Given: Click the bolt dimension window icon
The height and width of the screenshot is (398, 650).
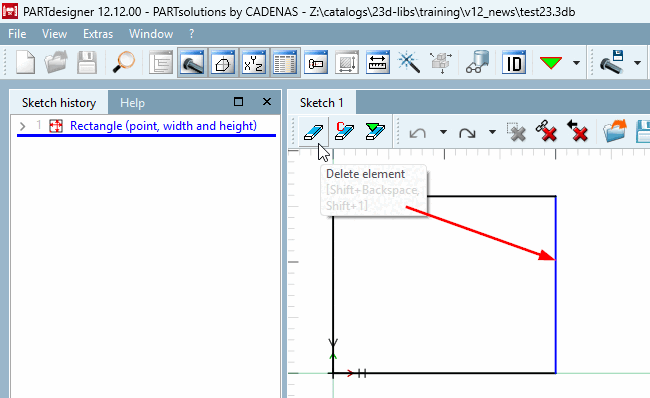Looking at the screenshot, I should [316, 63].
